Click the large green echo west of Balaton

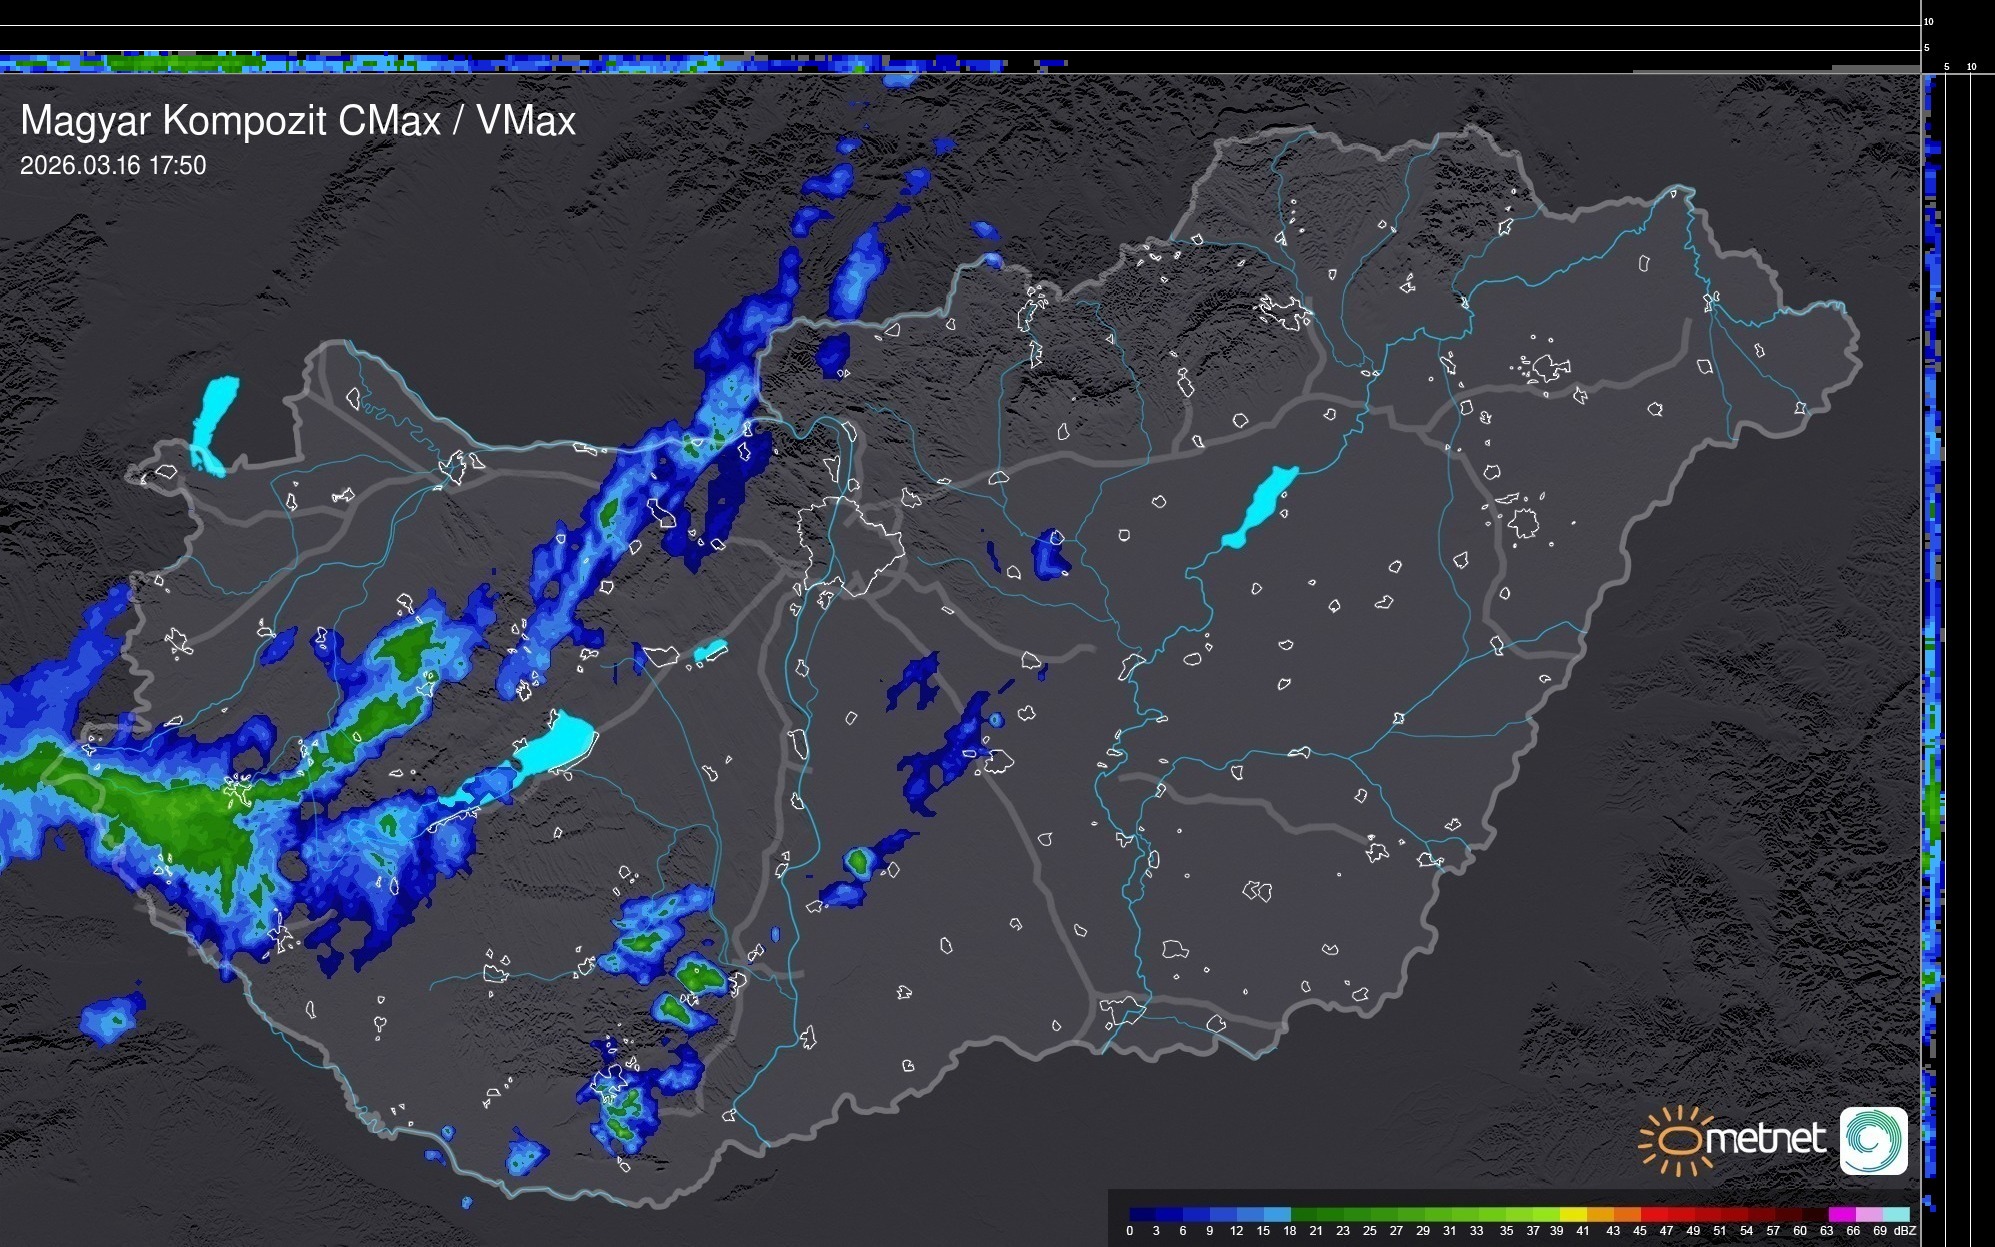point(190,815)
